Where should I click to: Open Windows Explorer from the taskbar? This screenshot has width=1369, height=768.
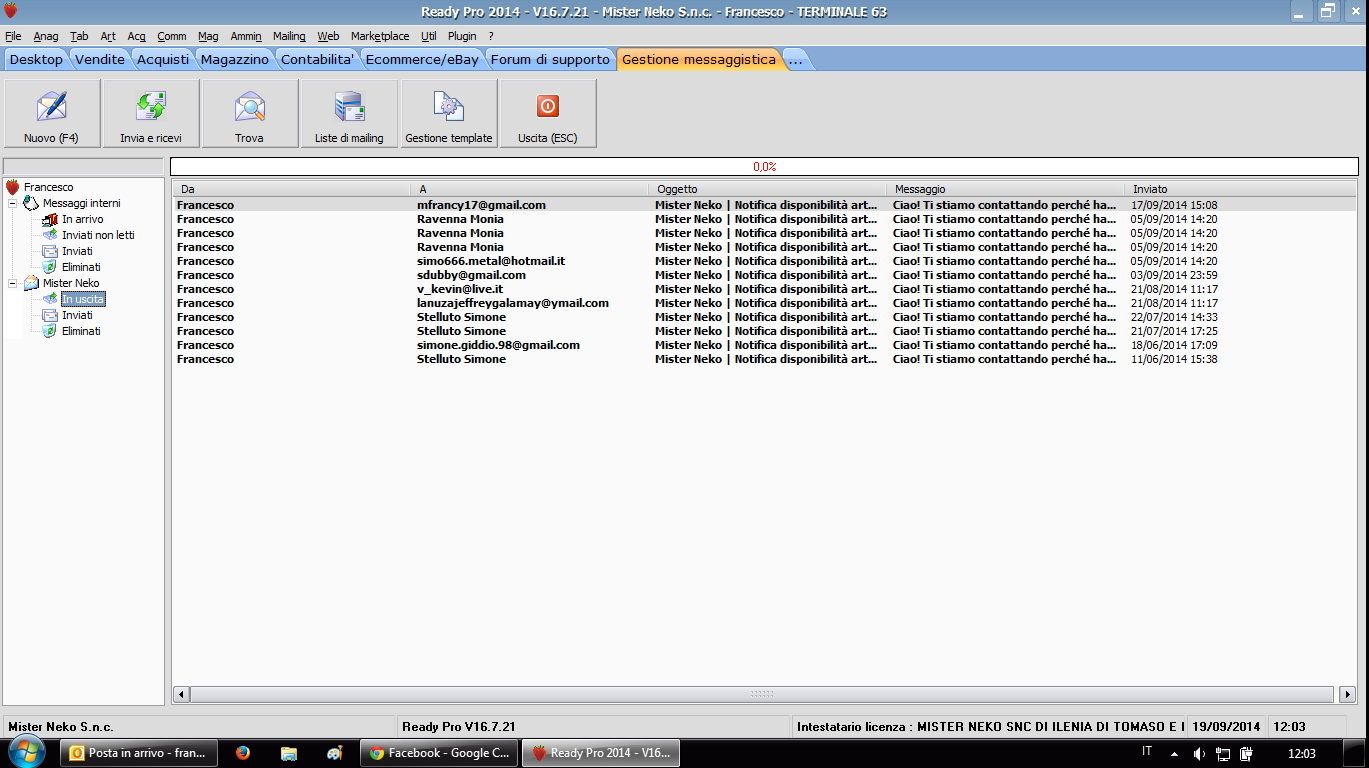click(x=289, y=753)
